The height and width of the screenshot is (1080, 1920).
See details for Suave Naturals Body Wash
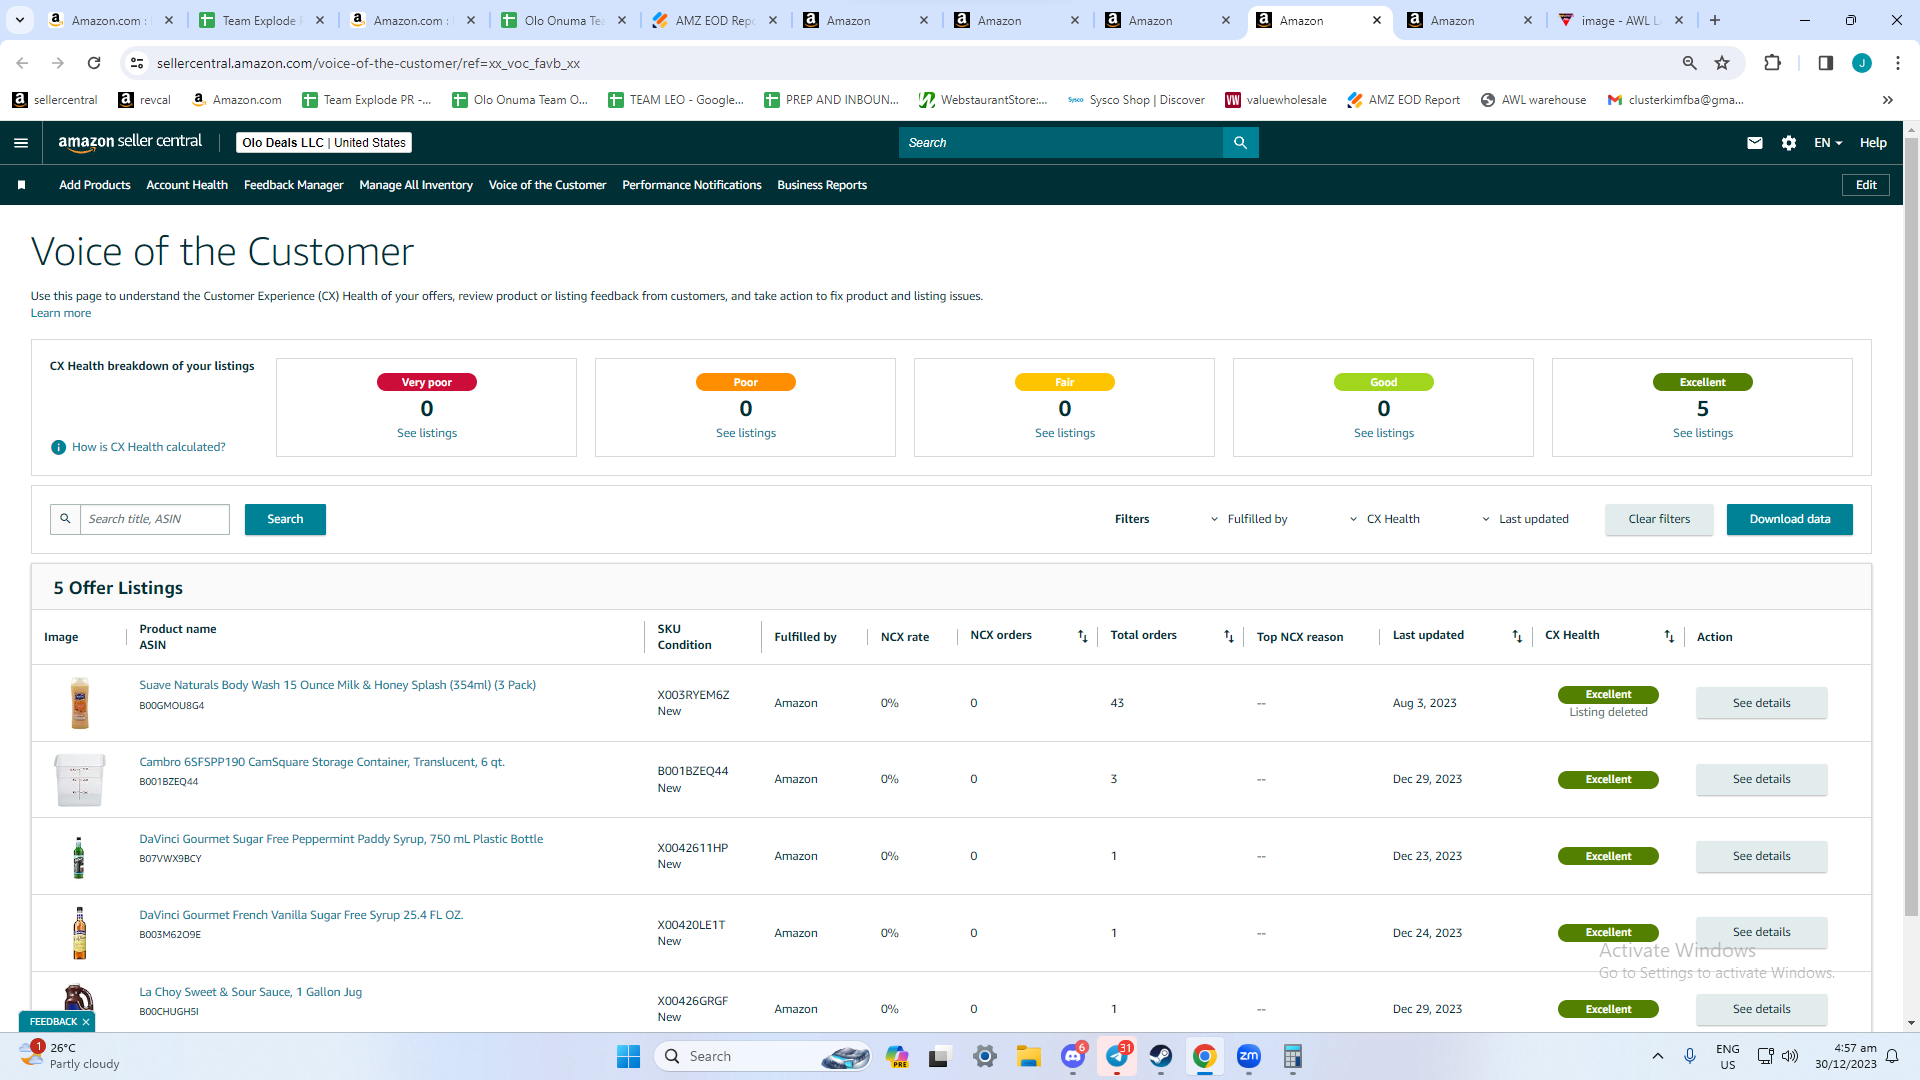pos(1762,703)
